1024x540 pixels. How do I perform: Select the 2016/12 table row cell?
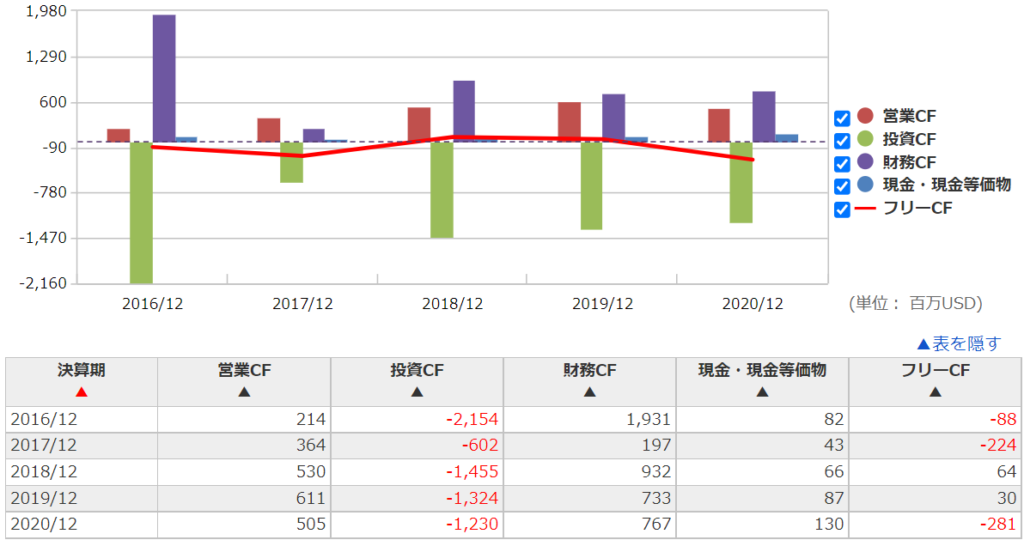[x=81, y=419]
